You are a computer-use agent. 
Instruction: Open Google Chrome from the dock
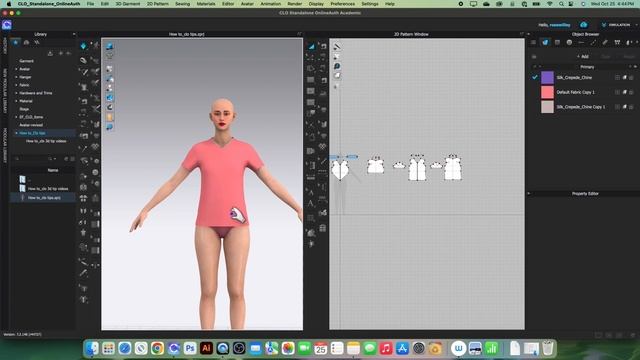157,349
